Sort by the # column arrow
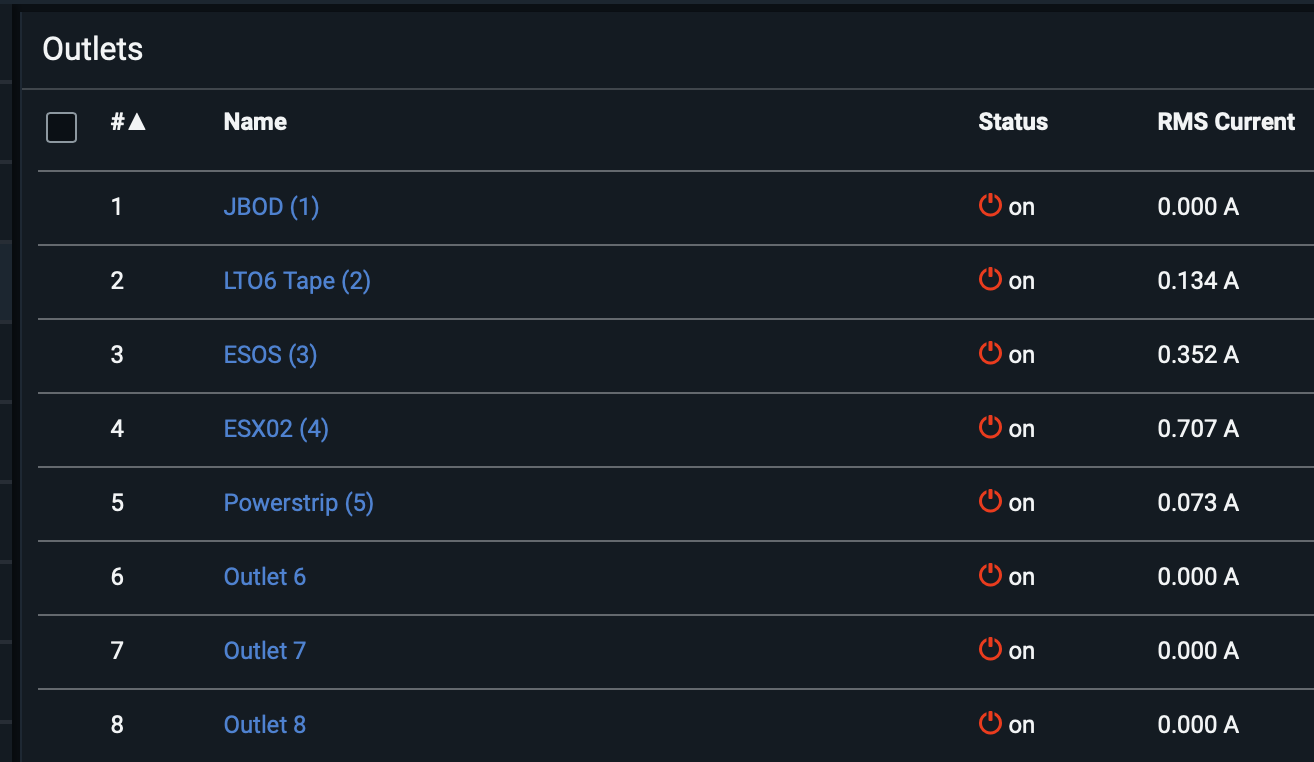 tap(137, 122)
